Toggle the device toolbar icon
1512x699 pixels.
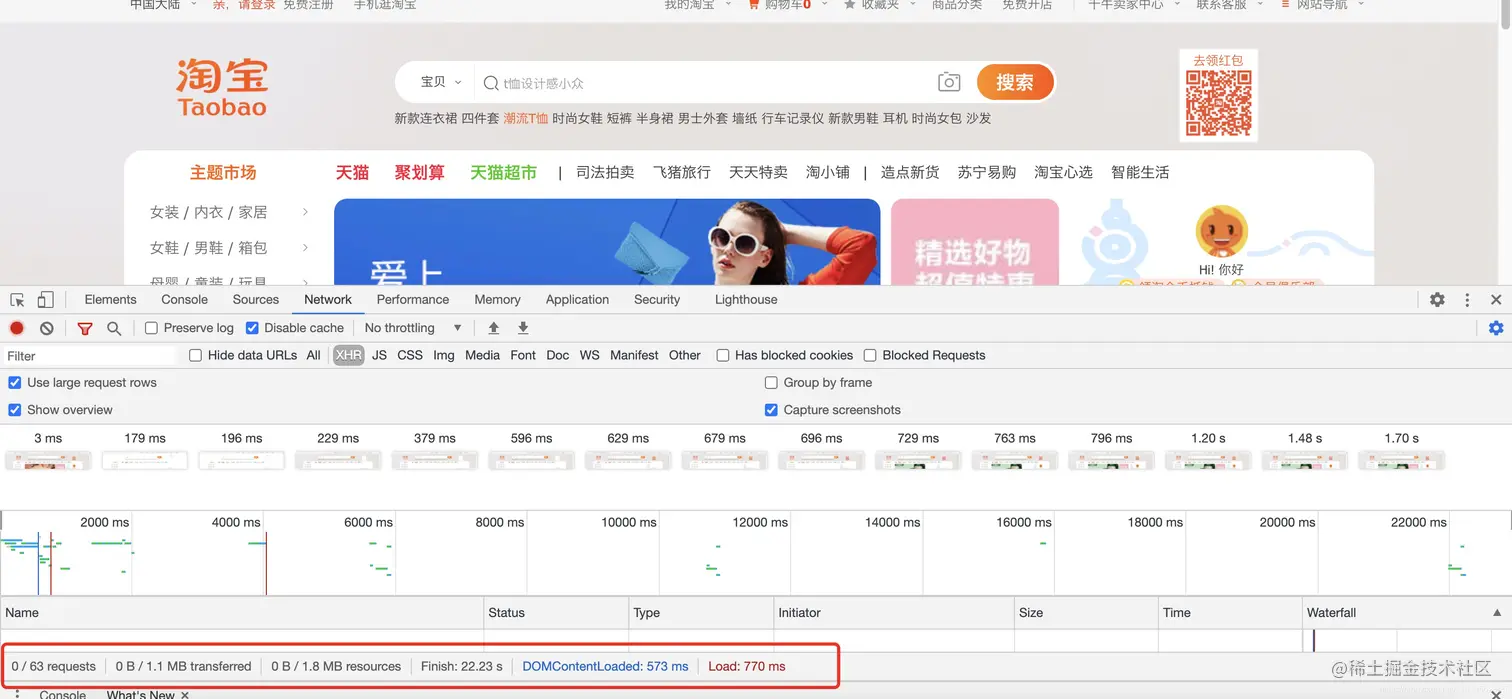point(45,300)
